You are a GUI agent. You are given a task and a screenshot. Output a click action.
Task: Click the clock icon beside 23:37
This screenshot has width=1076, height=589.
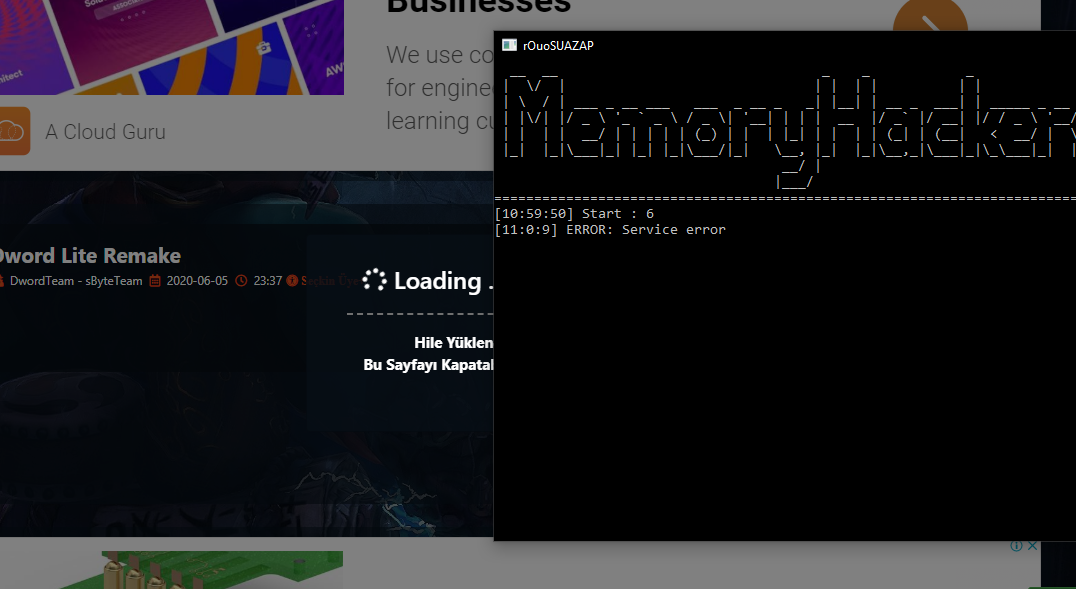point(241,281)
